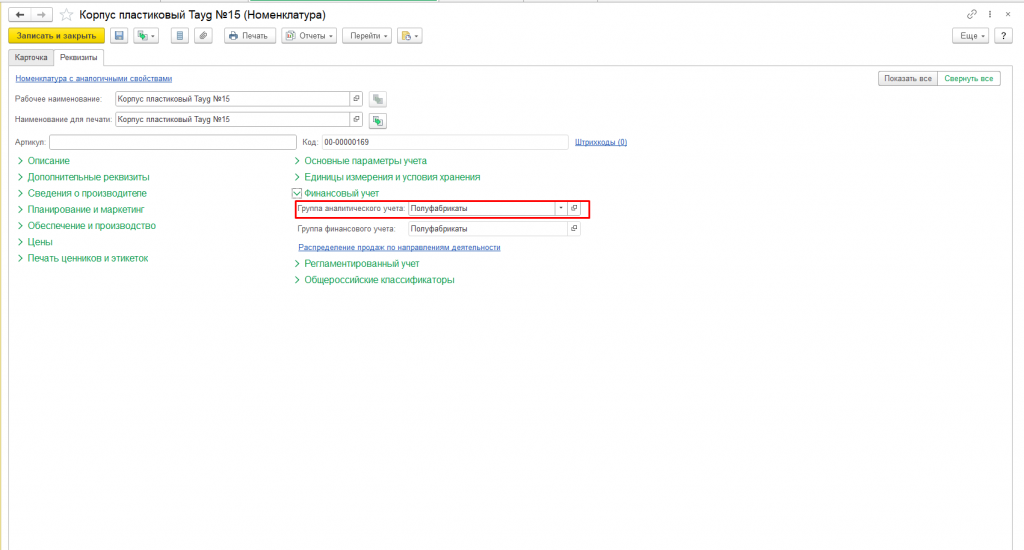Image resolution: width=1024 pixels, height=550 pixels.
Task: Open the document-with-clock toolbar dropdown
Action: click(x=409, y=36)
